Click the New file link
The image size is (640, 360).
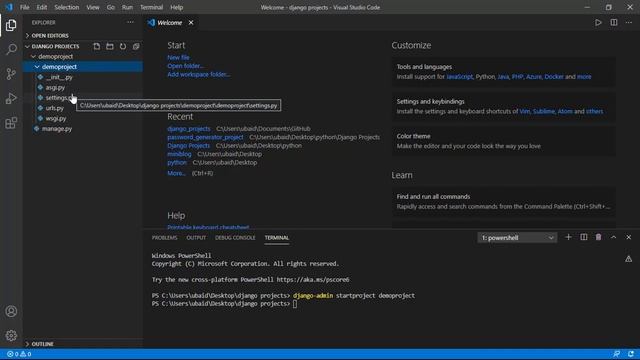pyautogui.click(x=178, y=58)
